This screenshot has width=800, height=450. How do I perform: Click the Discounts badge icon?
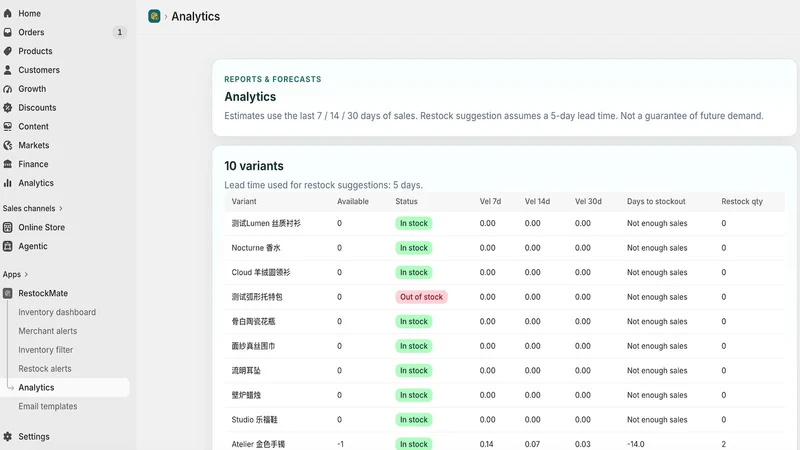[8, 108]
